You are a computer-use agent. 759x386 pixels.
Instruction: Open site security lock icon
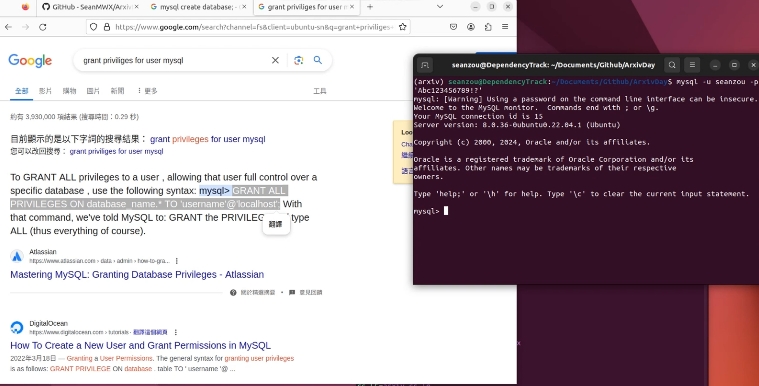pos(107,27)
